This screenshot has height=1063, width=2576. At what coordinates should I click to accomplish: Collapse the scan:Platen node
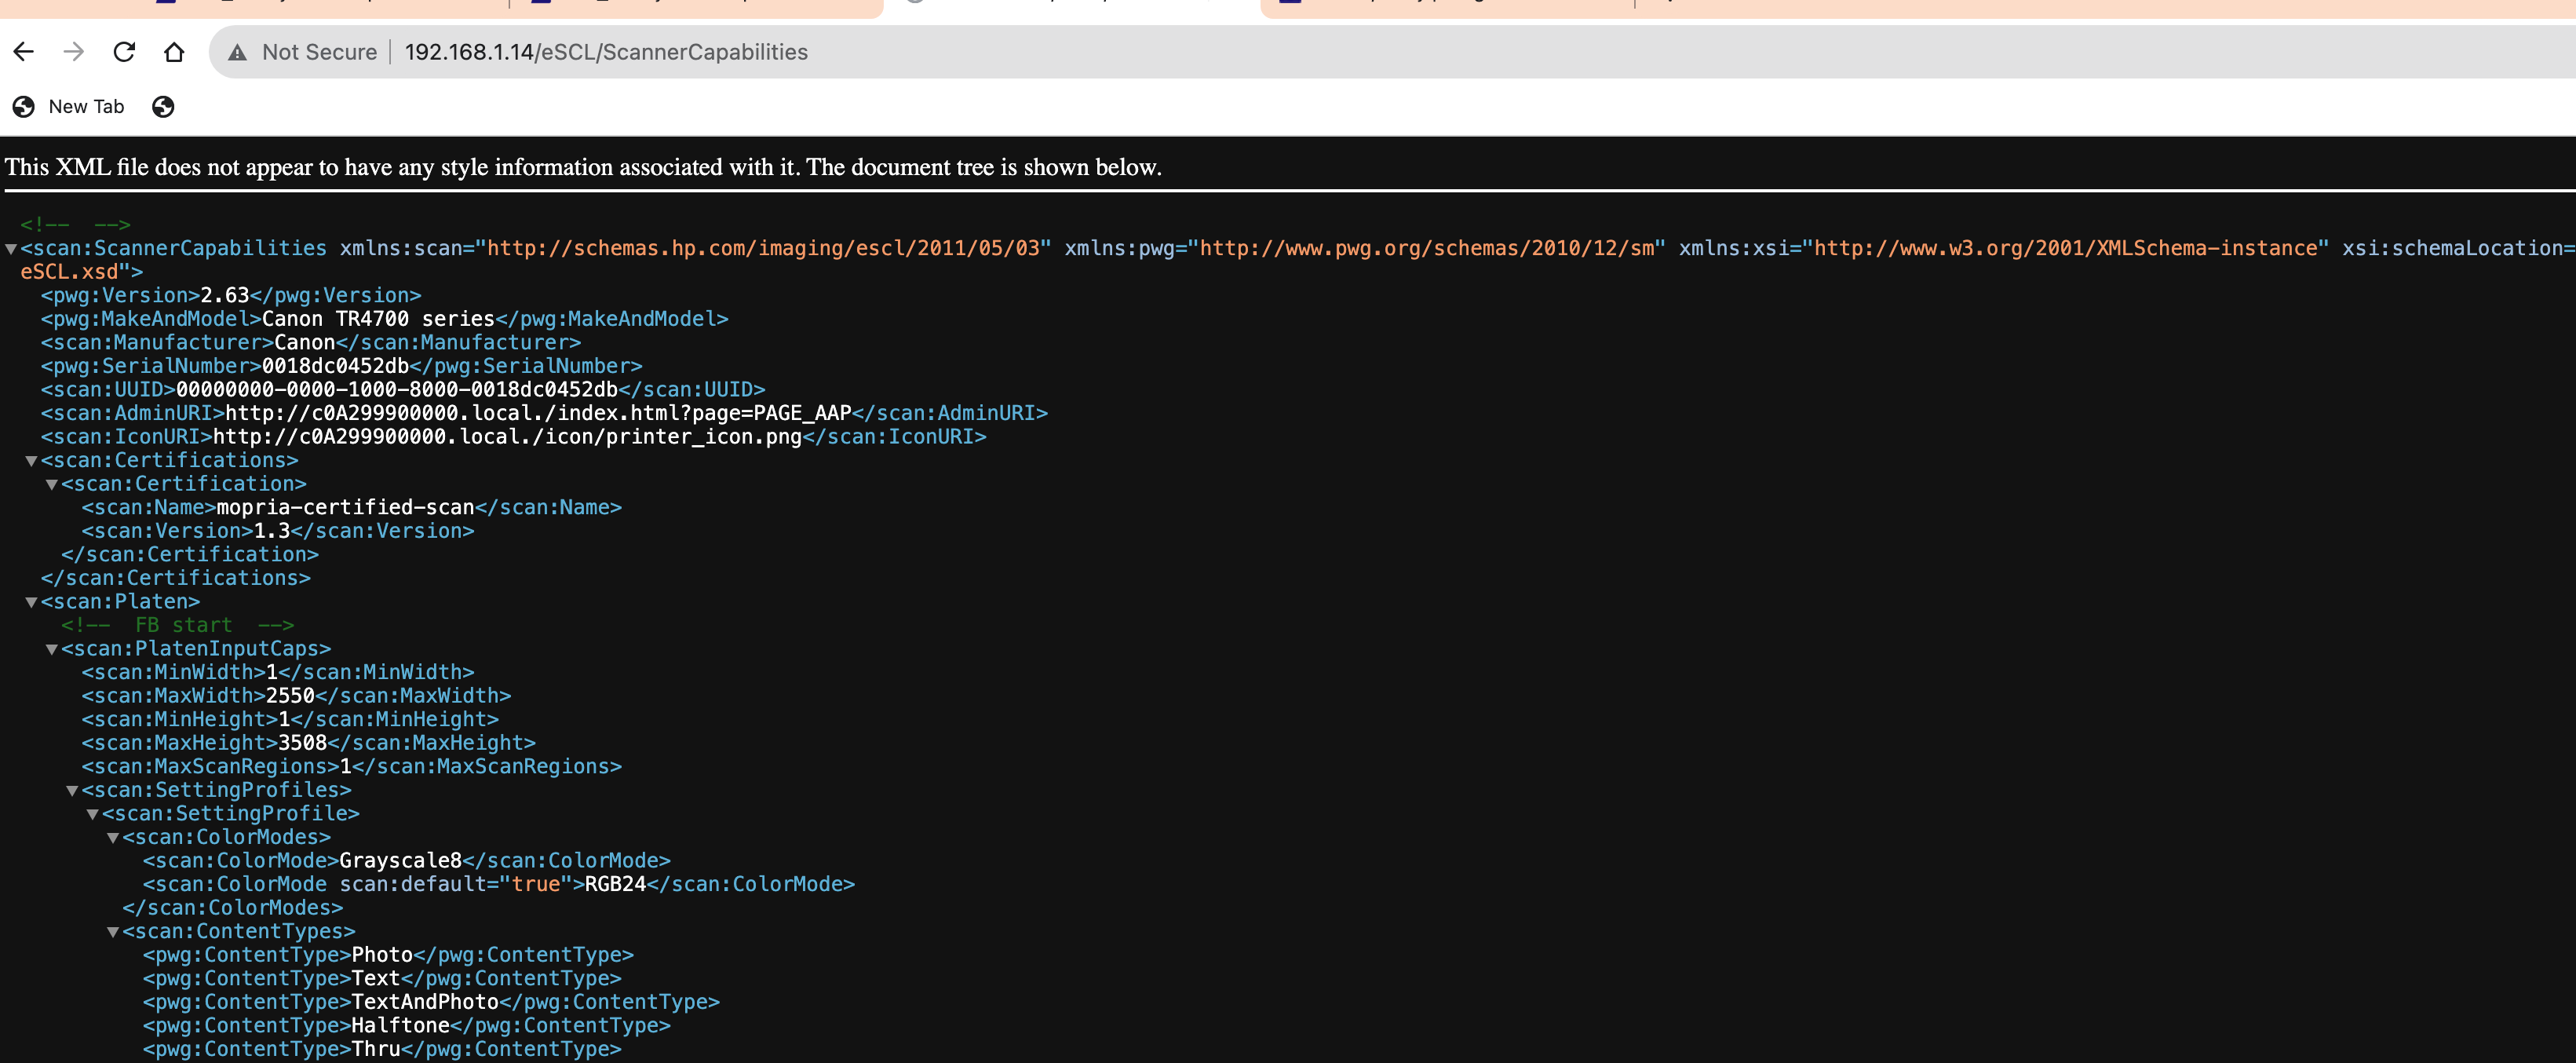tap(31, 602)
